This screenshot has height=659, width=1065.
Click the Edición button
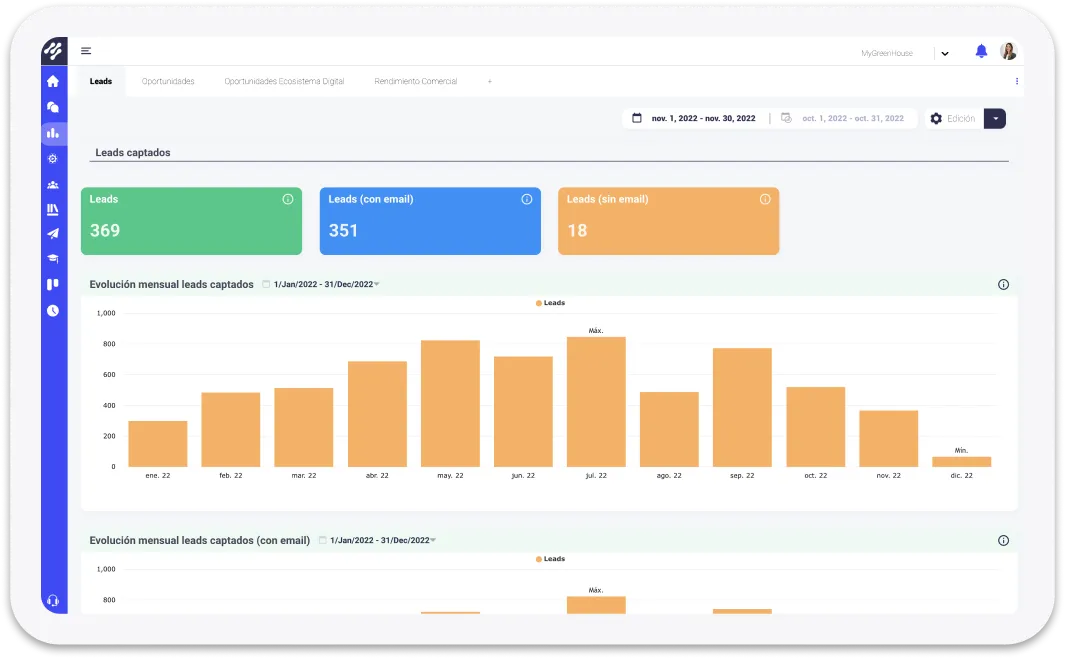954,119
